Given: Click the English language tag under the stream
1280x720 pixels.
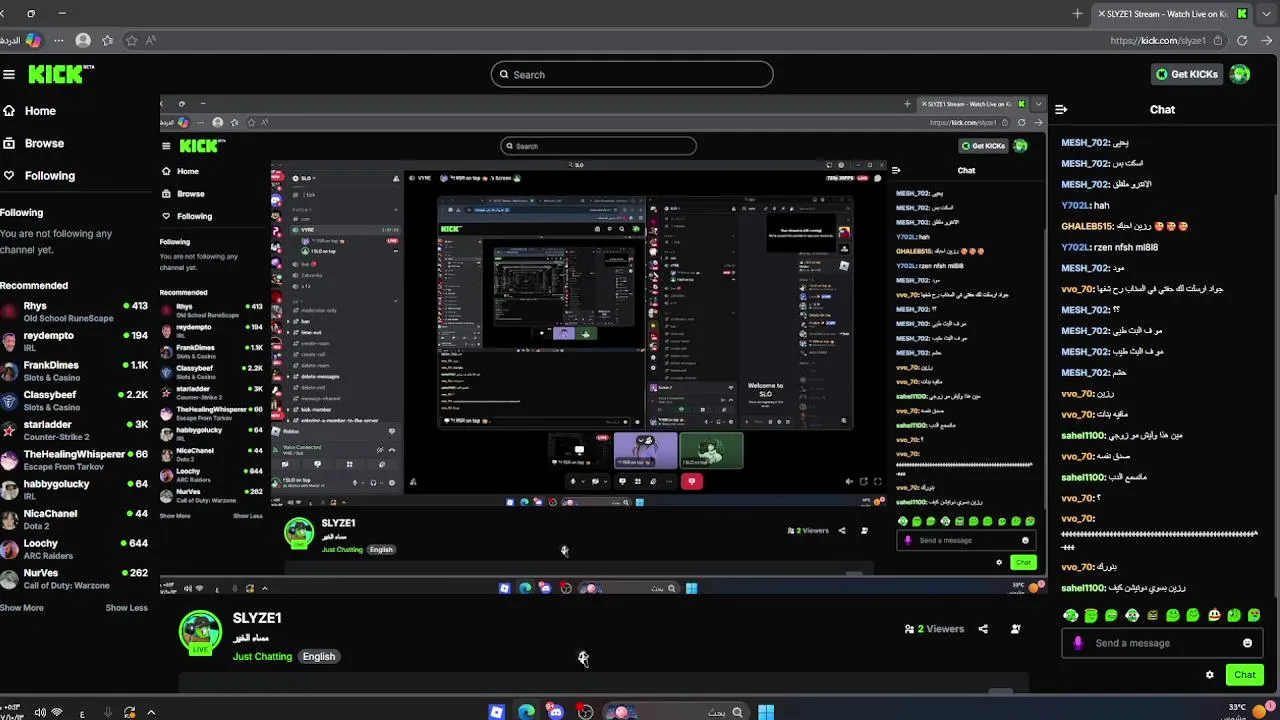Looking at the screenshot, I should [x=319, y=657].
